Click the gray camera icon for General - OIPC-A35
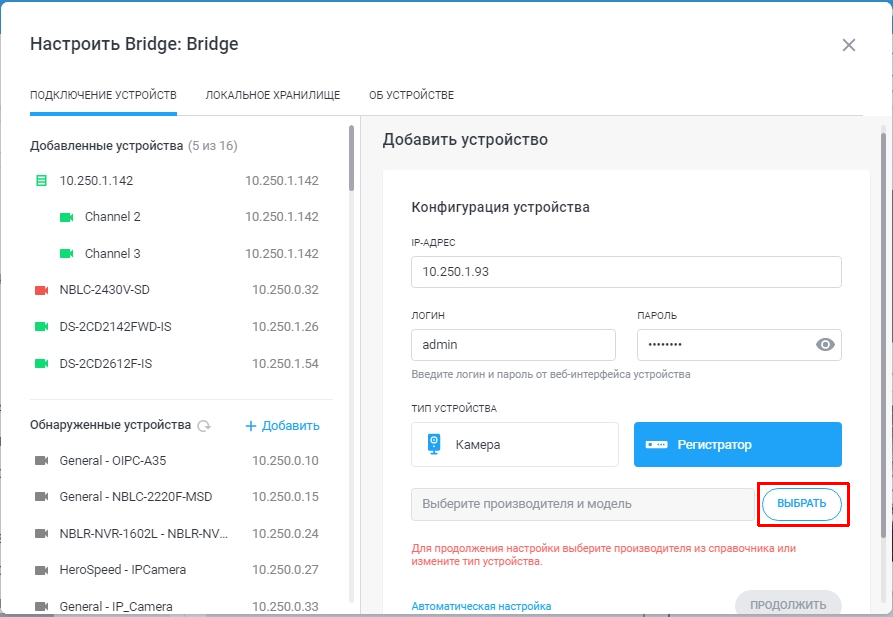 (x=42, y=460)
